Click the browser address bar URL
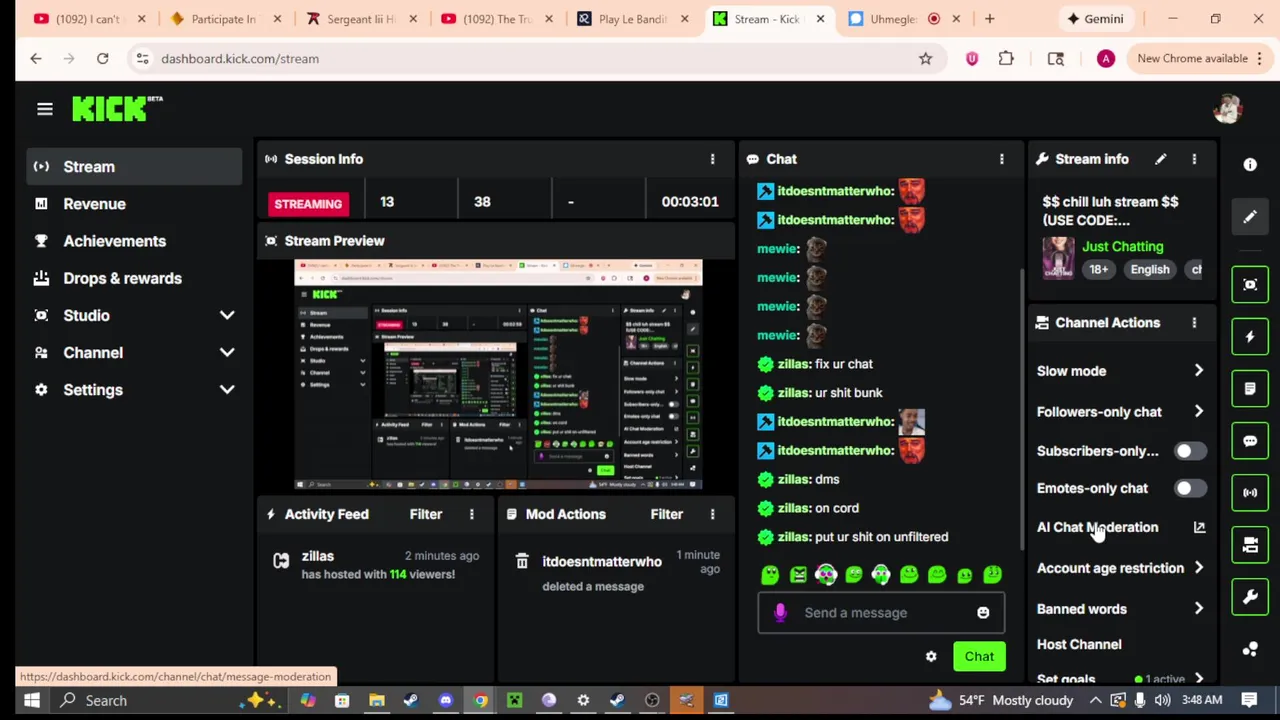The image size is (1280, 720). 240,59
